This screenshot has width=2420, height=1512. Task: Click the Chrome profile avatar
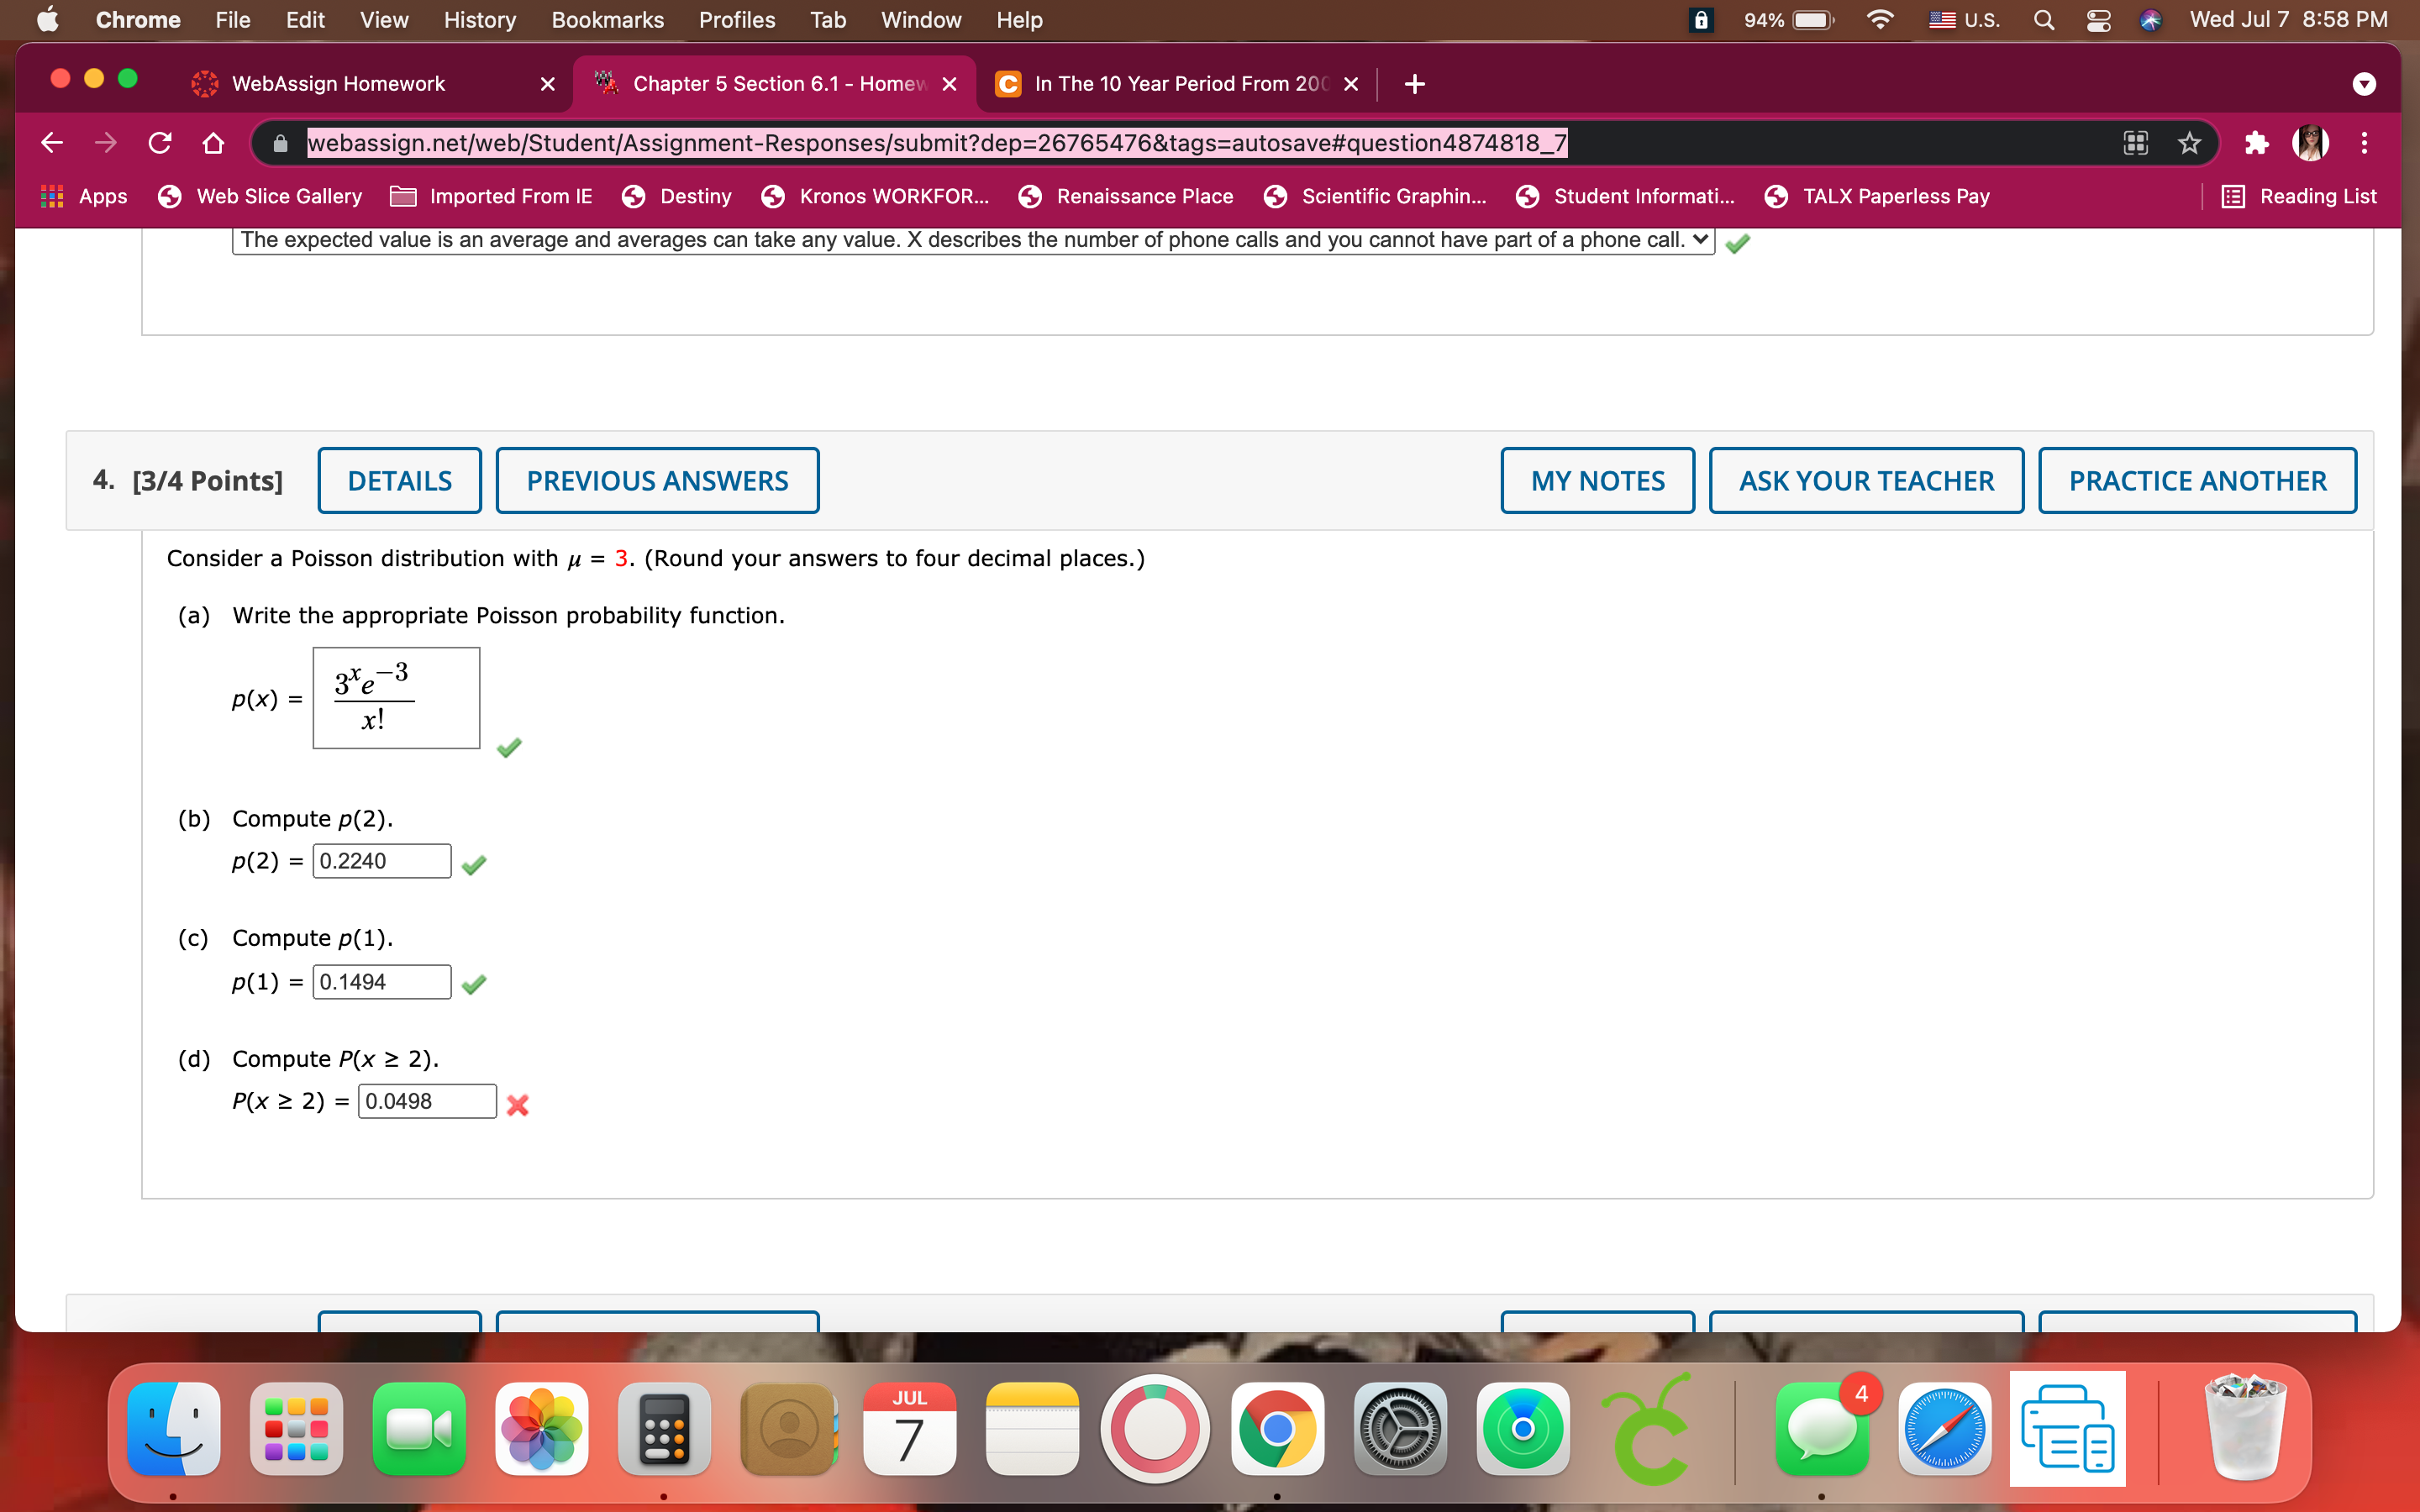(x=2311, y=142)
